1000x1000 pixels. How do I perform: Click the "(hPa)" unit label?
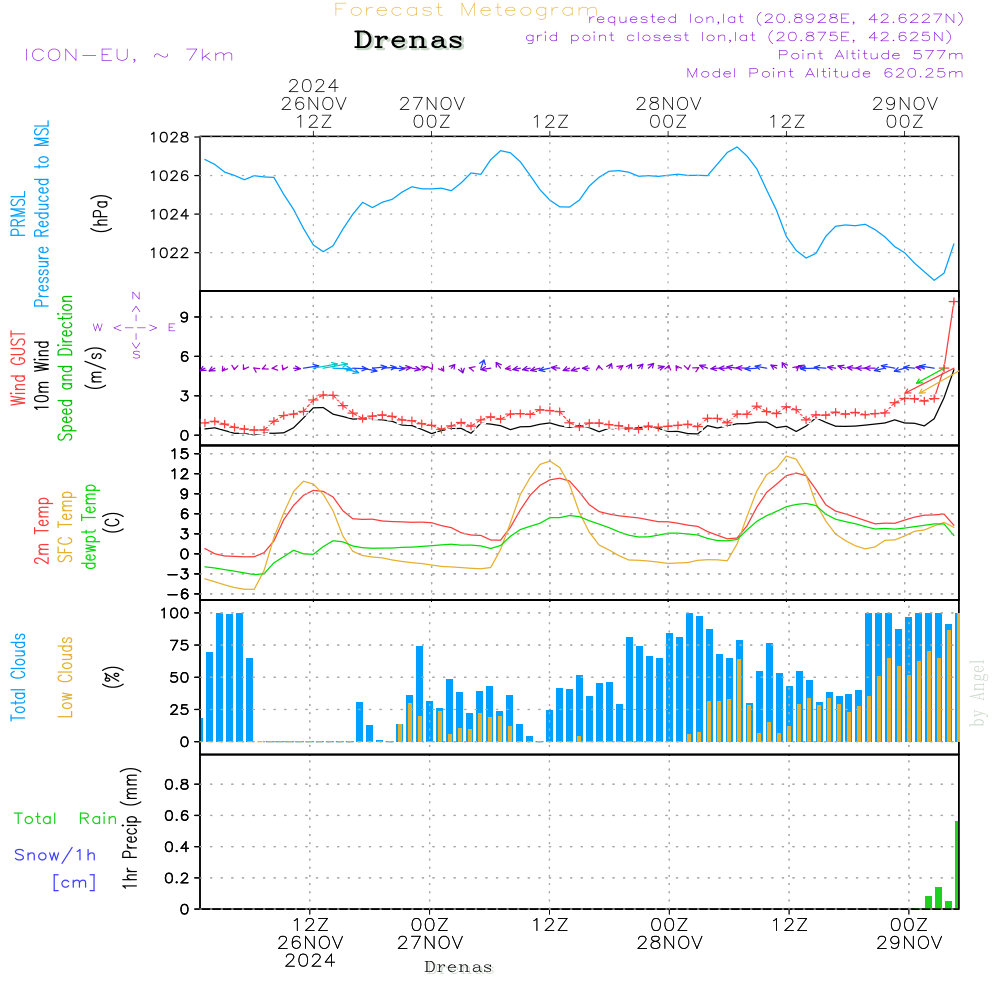101,213
